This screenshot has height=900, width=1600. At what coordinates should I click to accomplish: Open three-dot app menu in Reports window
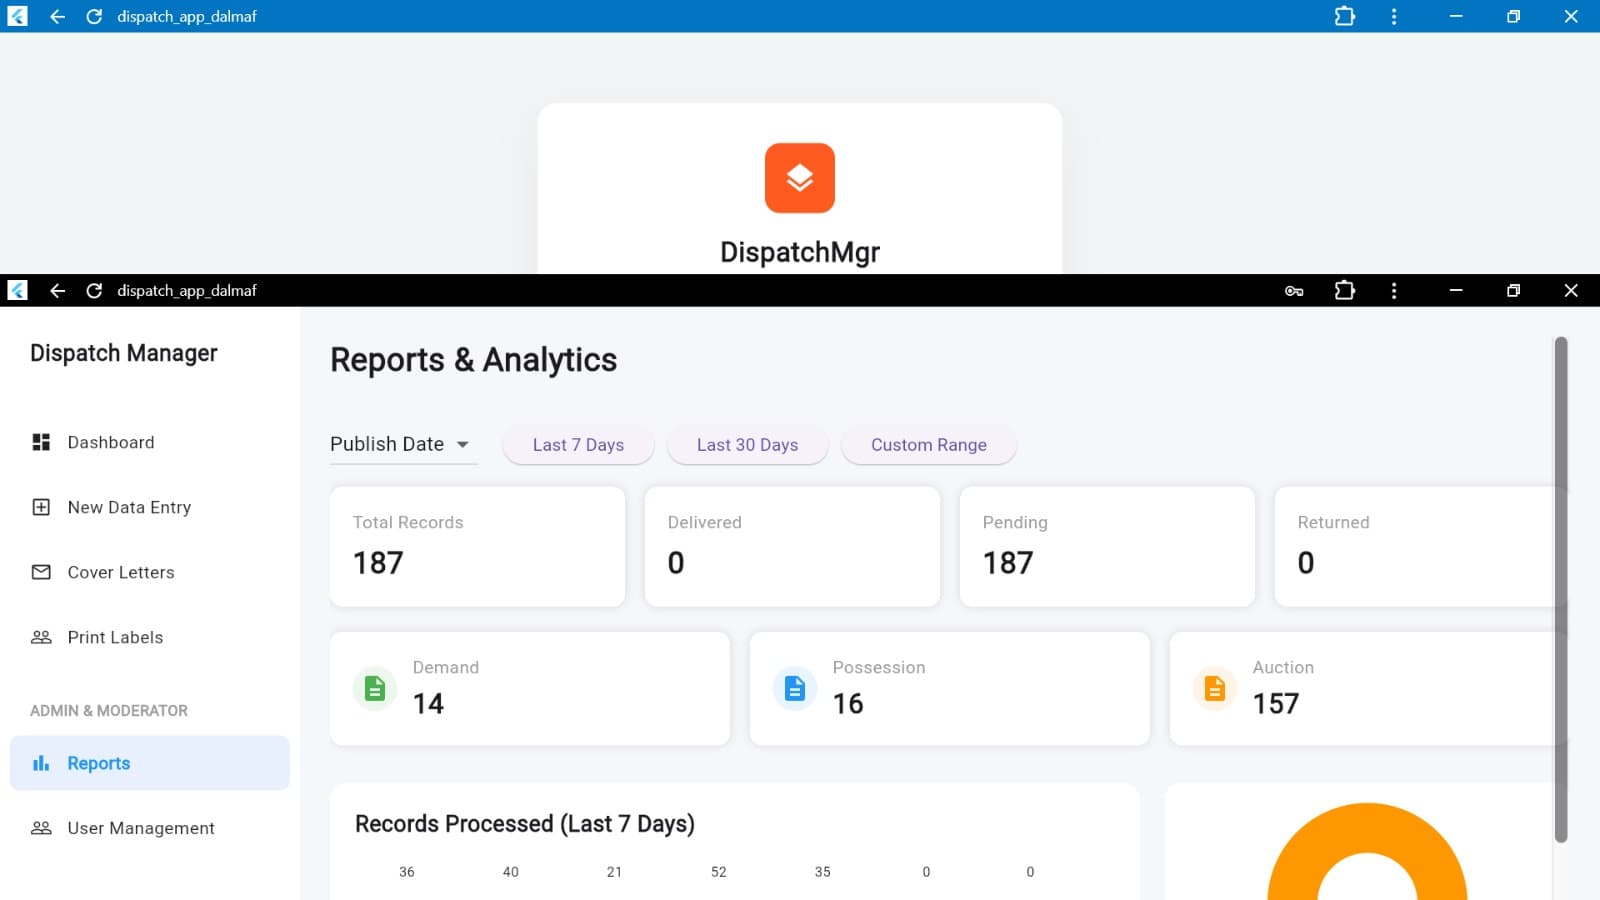[1394, 290]
